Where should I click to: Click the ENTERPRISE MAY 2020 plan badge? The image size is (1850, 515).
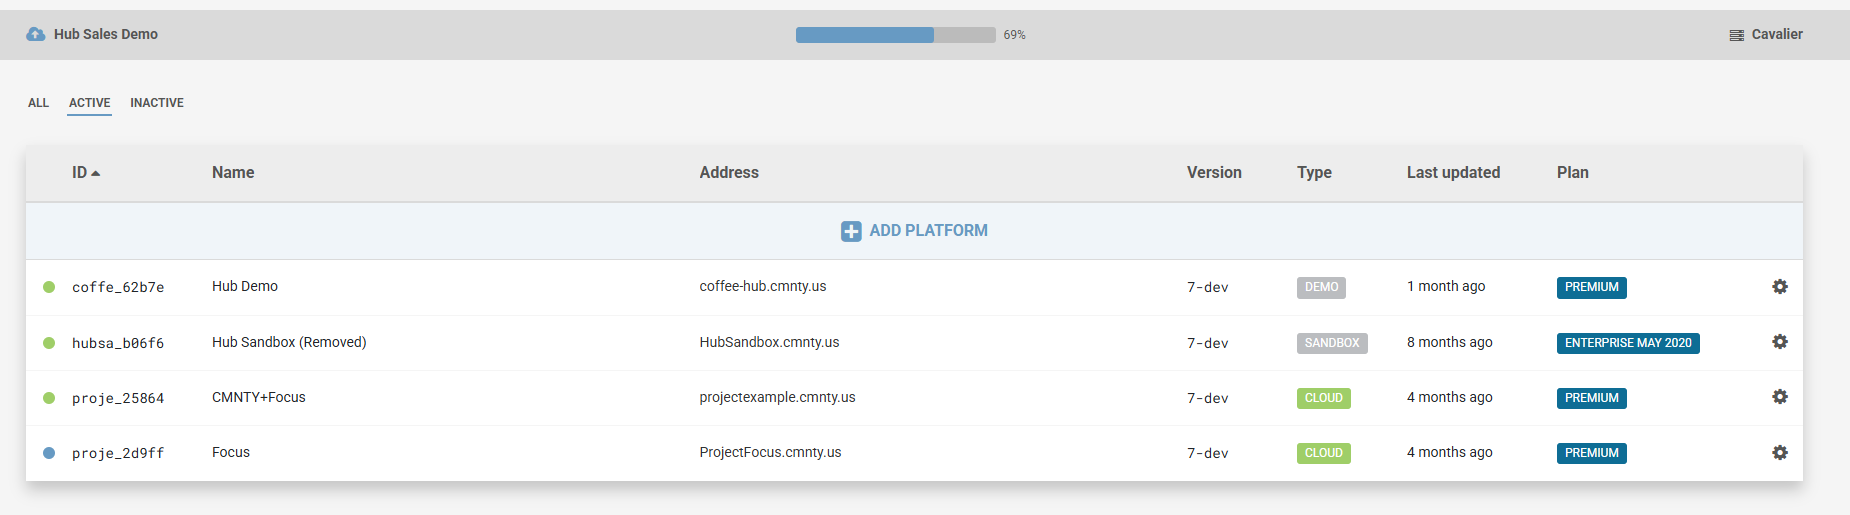[x=1627, y=343]
